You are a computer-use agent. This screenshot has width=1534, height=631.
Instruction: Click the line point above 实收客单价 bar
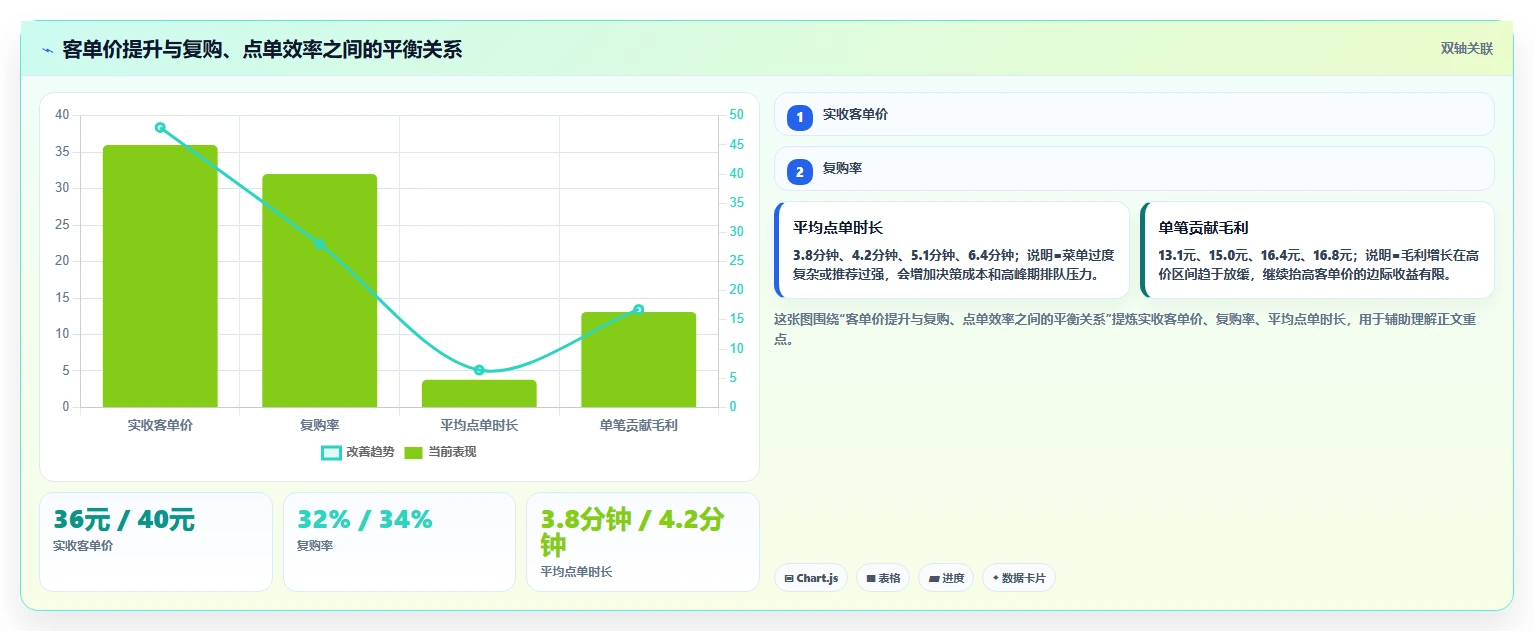click(160, 127)
